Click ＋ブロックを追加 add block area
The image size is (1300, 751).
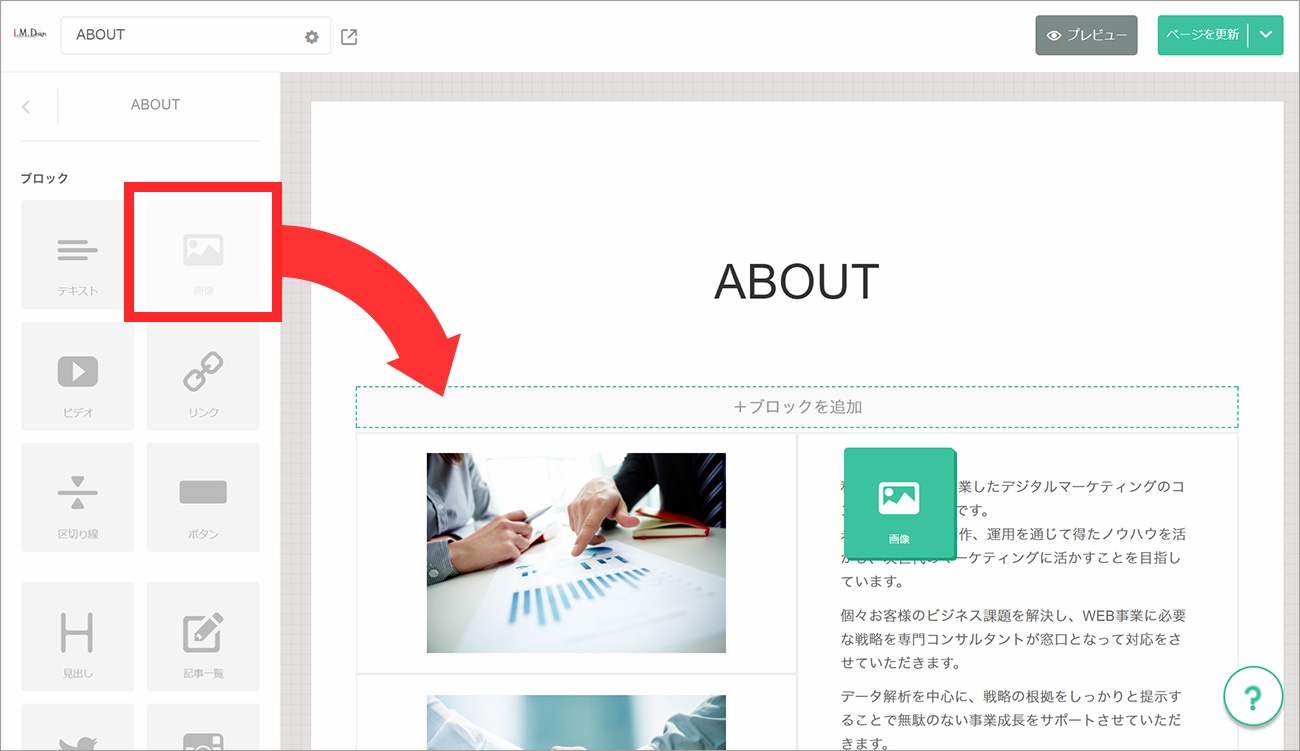797,407
